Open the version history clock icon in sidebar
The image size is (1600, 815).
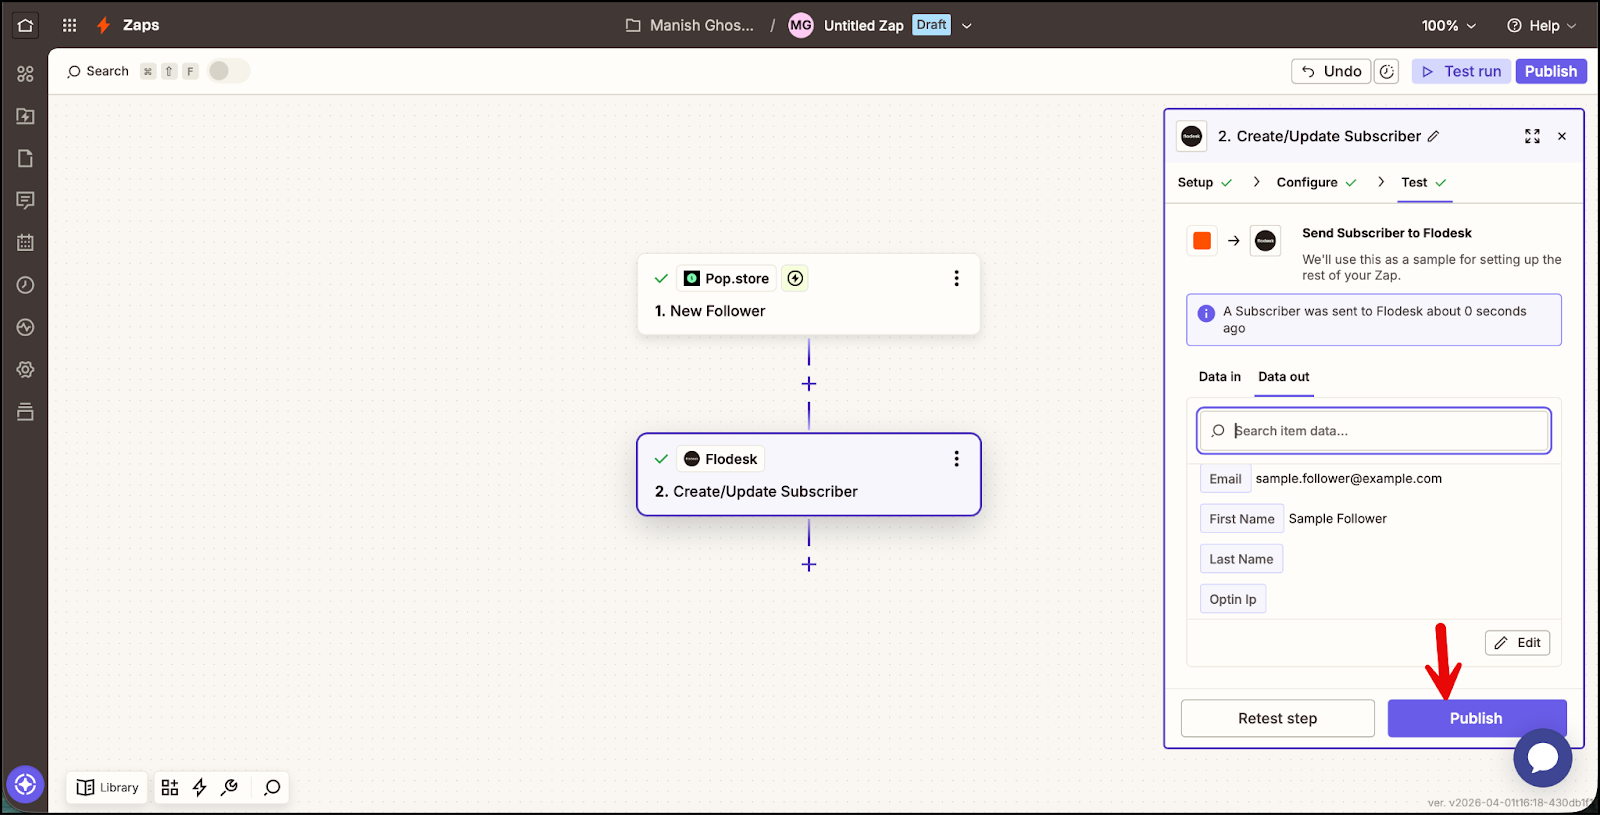(26, 285)
